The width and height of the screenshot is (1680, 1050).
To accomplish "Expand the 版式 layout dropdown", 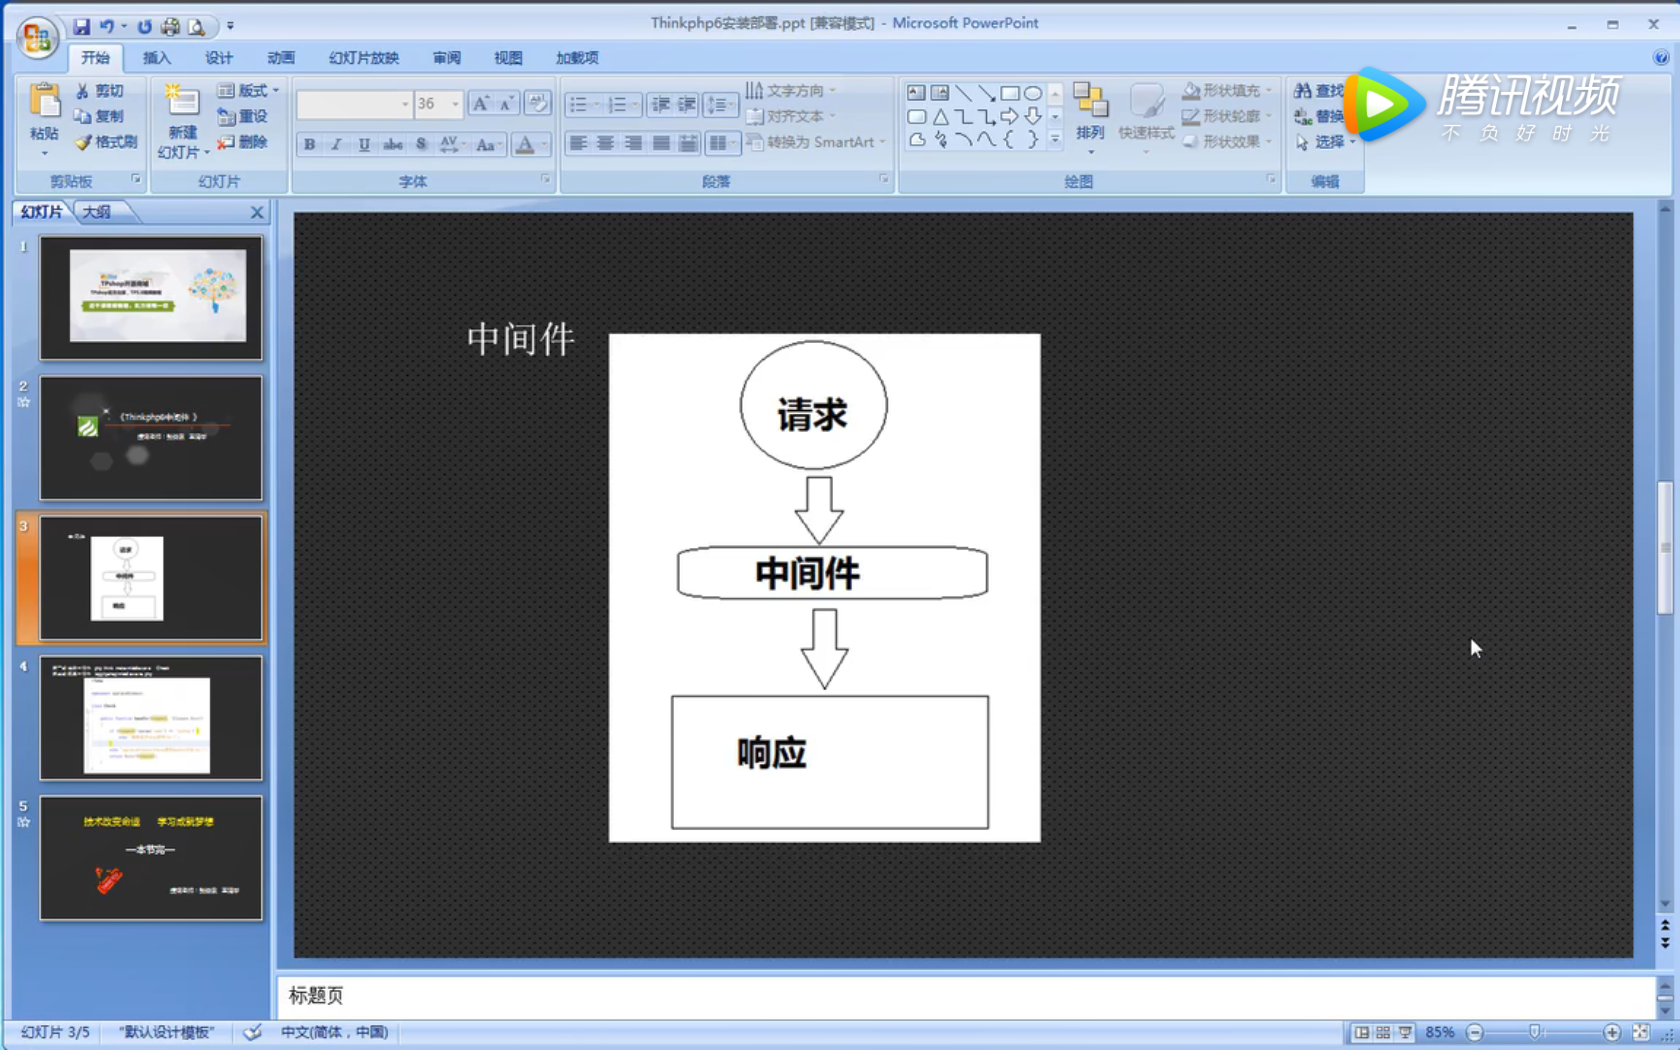I will coord(248,91).
